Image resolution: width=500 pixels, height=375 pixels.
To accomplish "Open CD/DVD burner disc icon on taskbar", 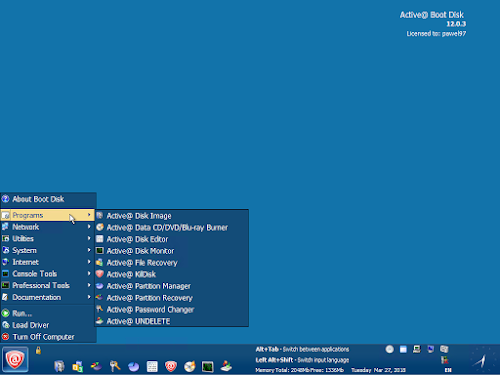I will point(189,366).
